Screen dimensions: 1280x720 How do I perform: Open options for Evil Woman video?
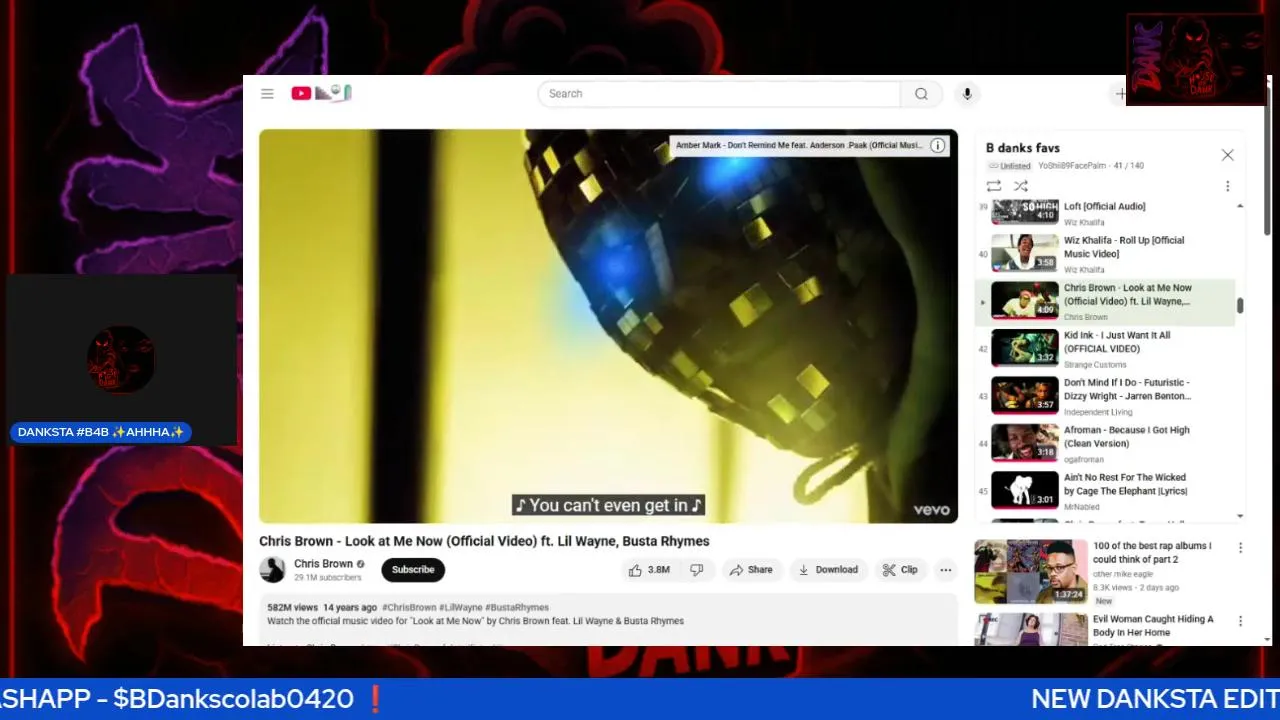(x=1240, y=621)
